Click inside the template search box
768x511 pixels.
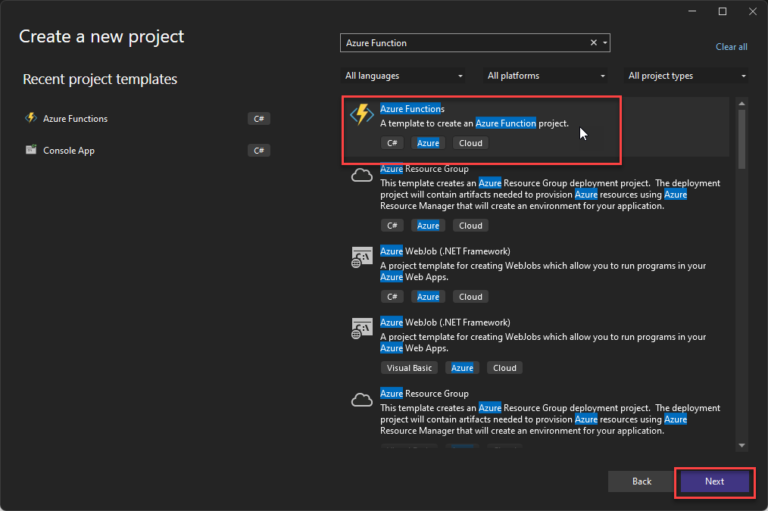click(460, 43)
